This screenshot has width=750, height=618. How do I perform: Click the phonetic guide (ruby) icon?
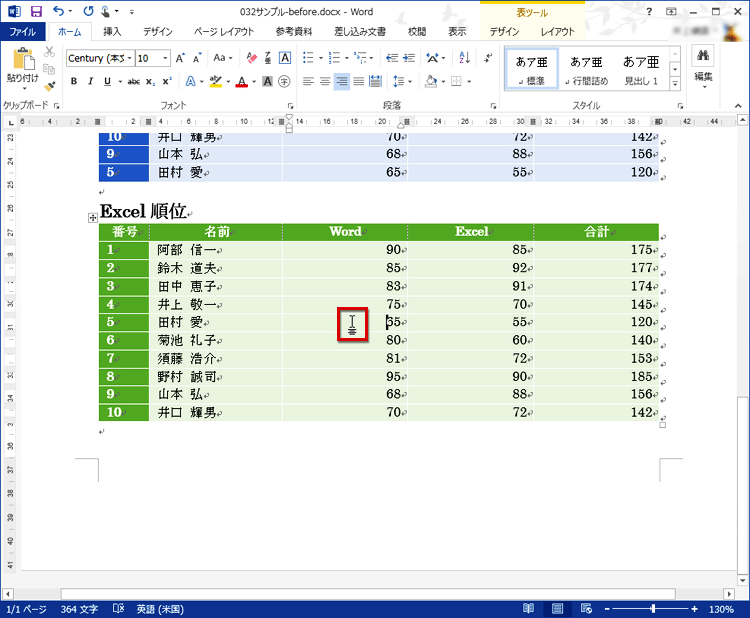(268, 58)
